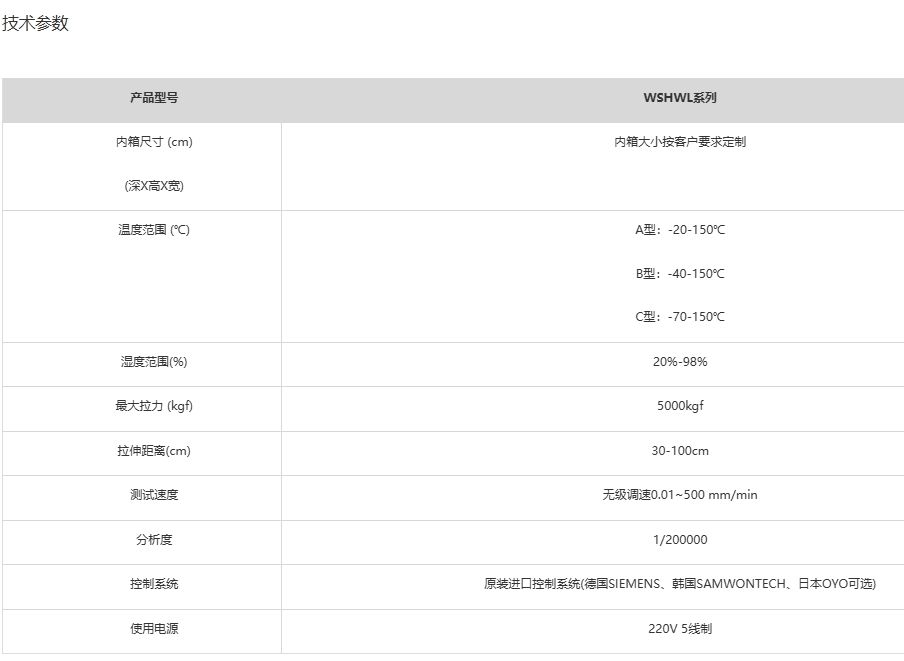The height and width of the screenshot is (661, 904).
Task: Click the 原装进口控制系统 description text
Action: coord(679,584)
